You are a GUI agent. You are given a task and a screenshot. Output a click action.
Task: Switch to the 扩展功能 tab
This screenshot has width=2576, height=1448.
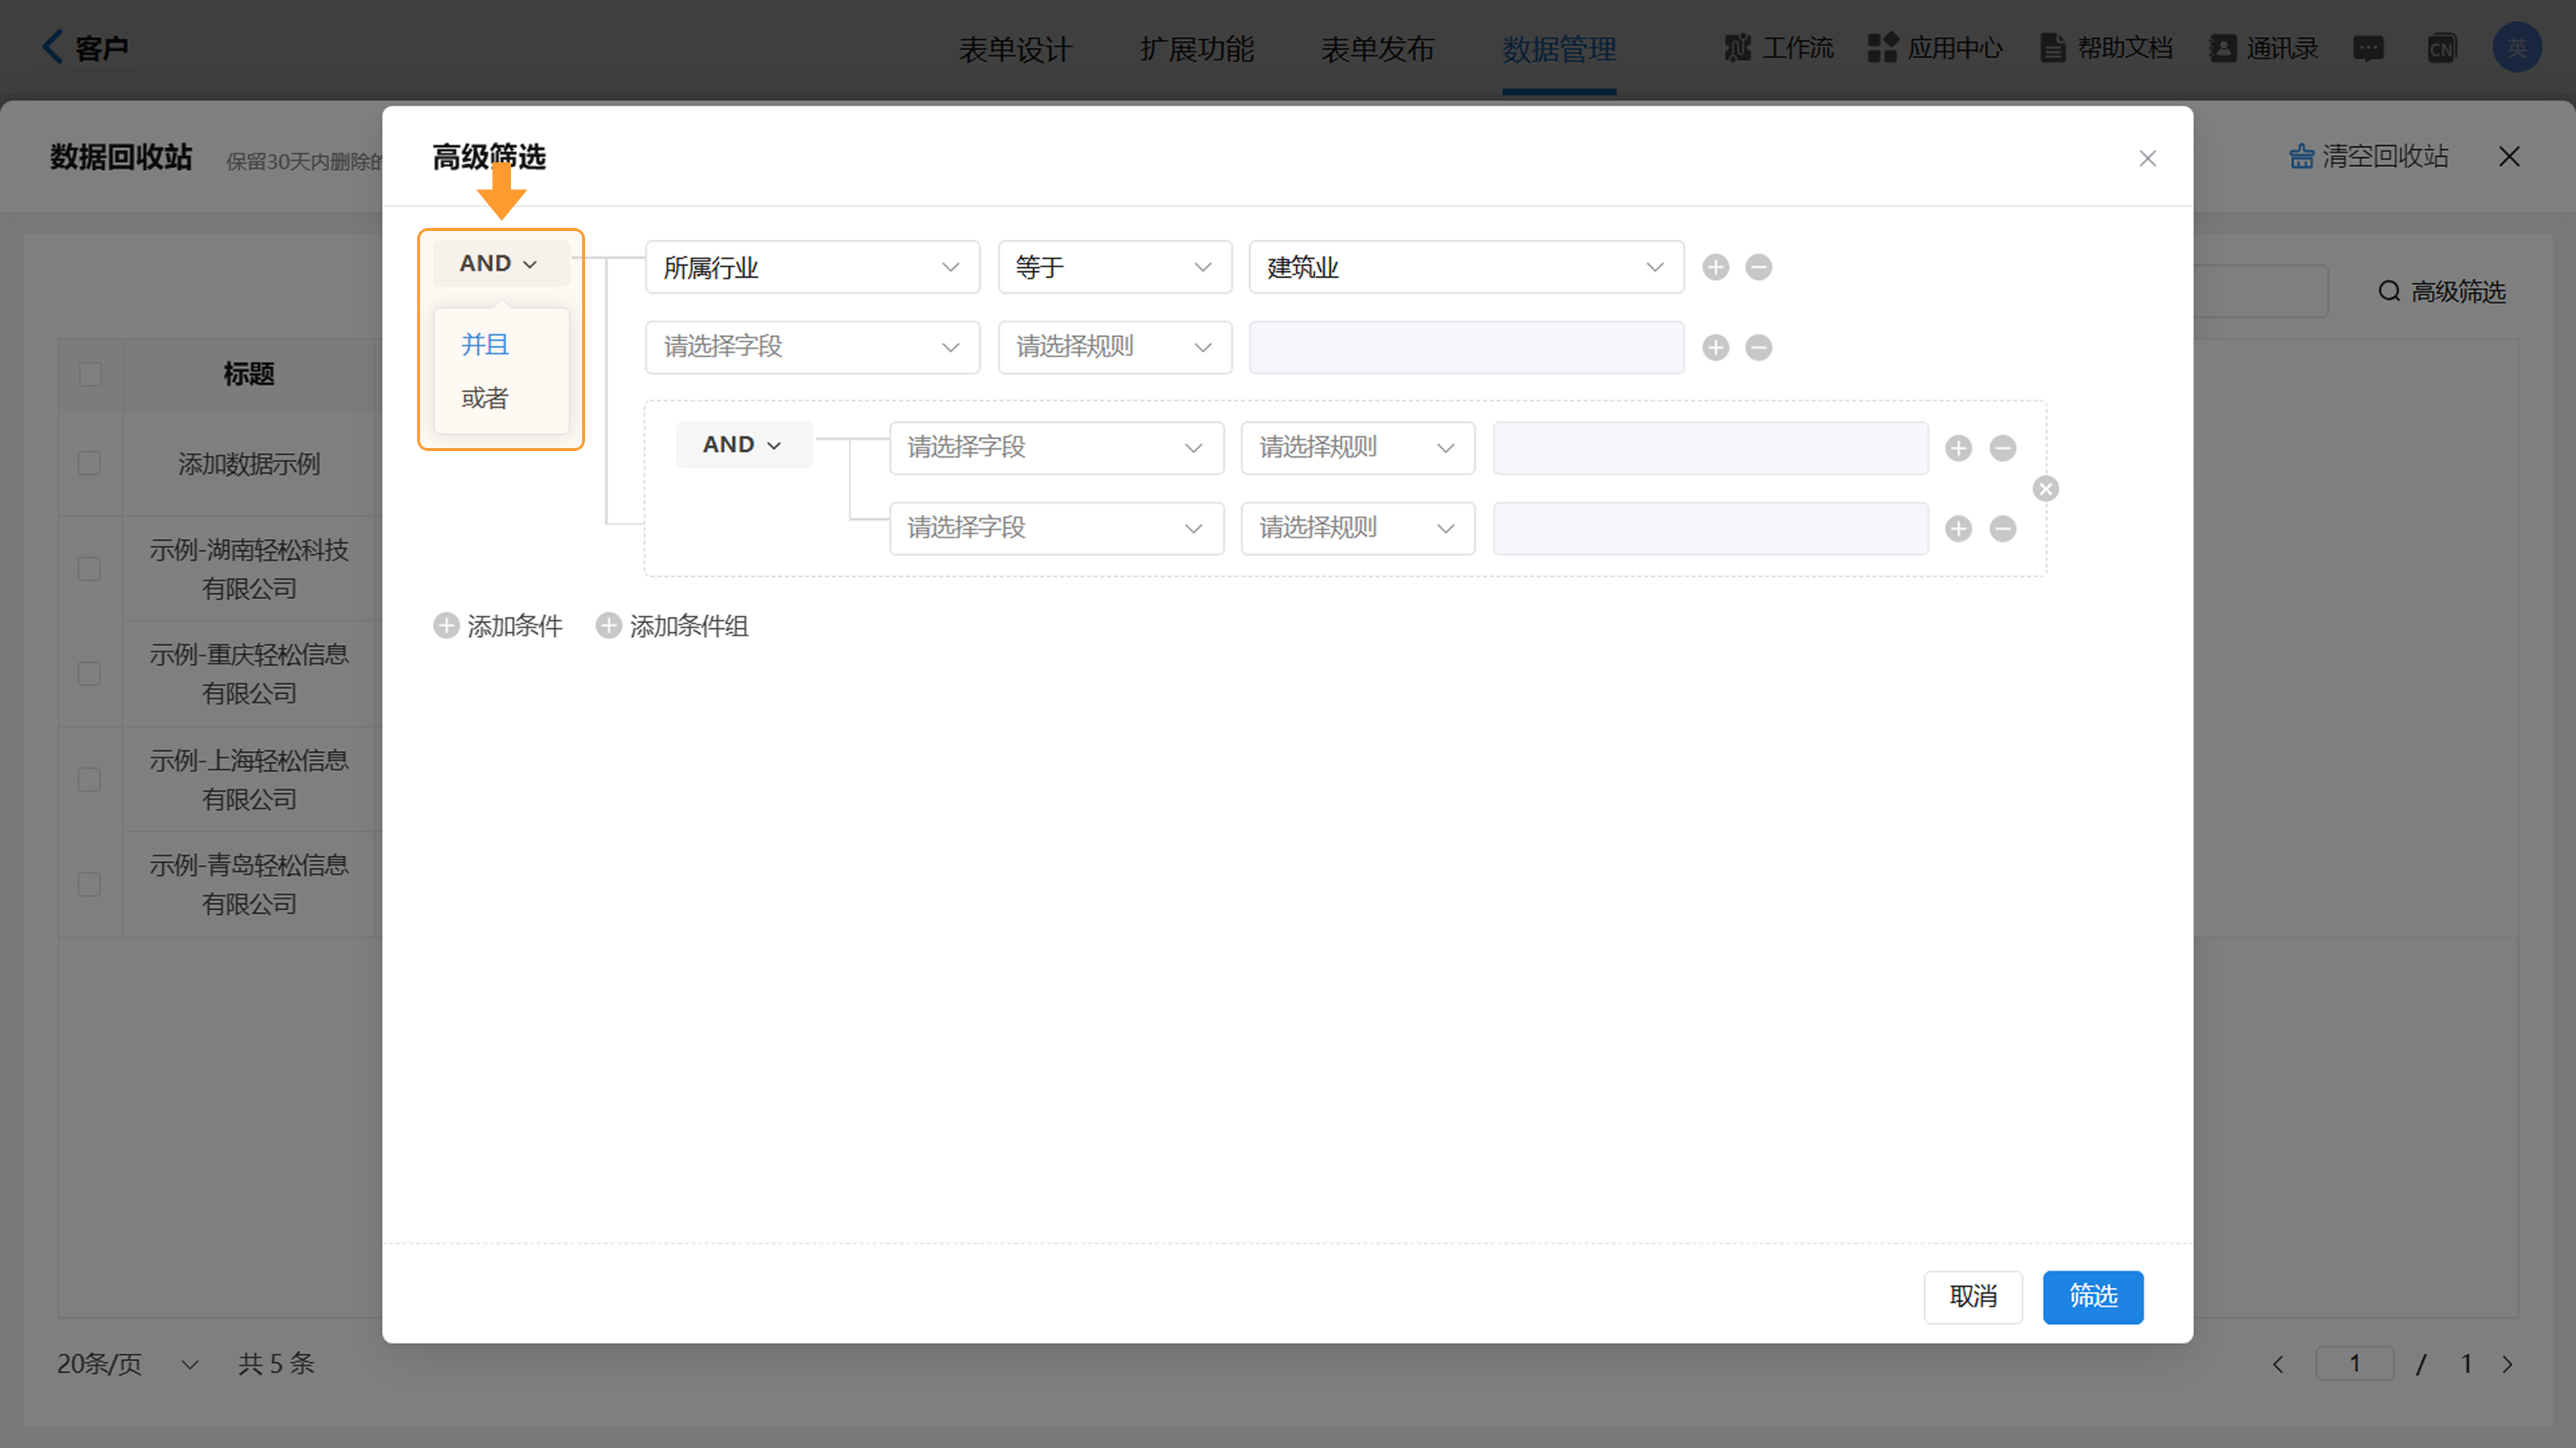[x=1196, y=49]
